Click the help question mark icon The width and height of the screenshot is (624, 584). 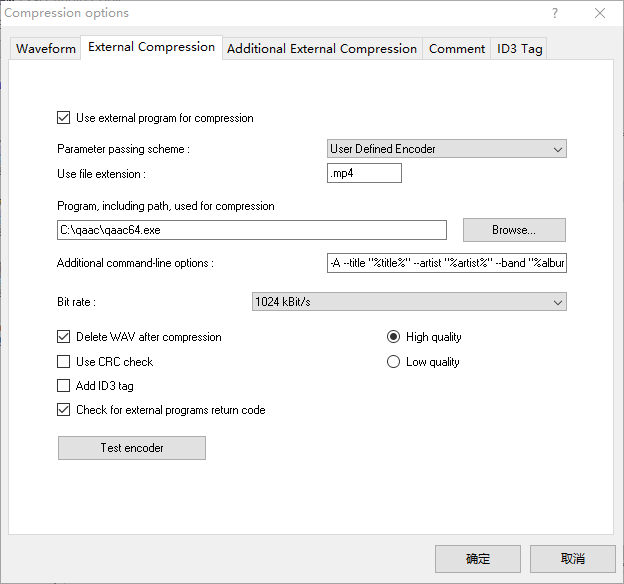click(555, 13)
